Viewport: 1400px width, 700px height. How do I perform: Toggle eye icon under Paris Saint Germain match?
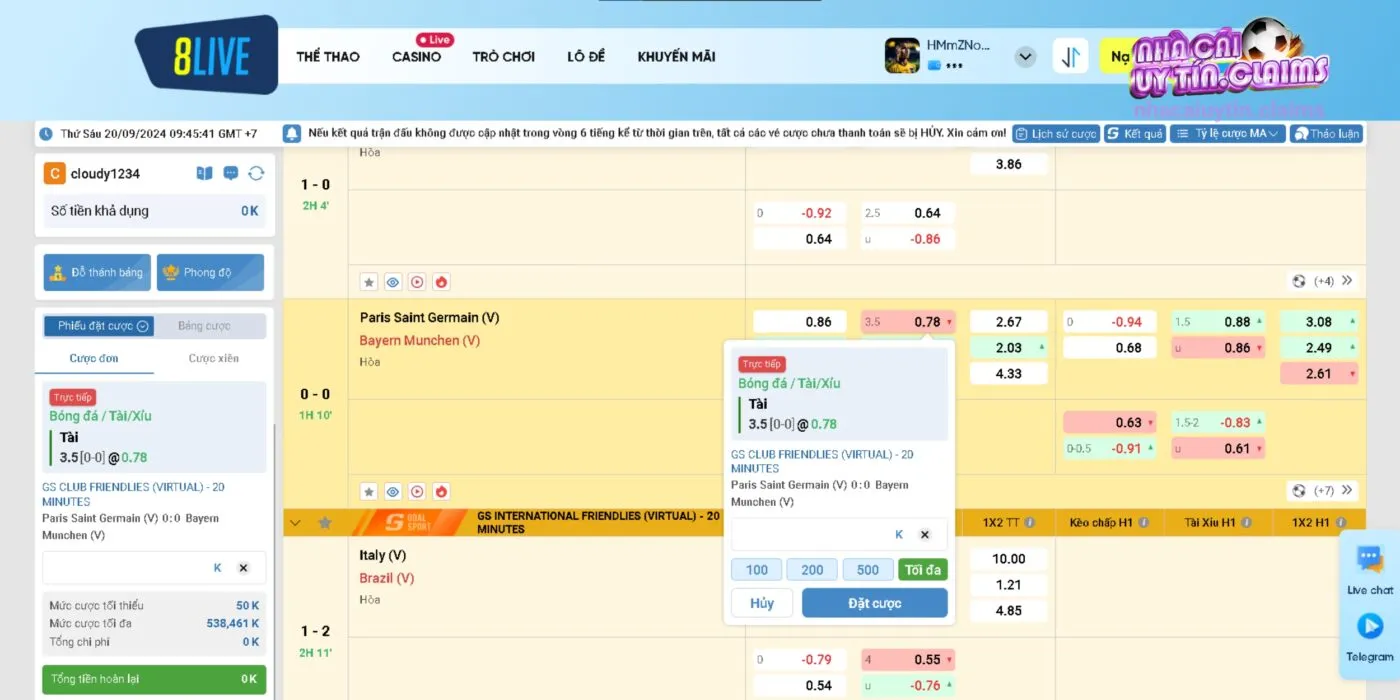click(x=393, y=491)
